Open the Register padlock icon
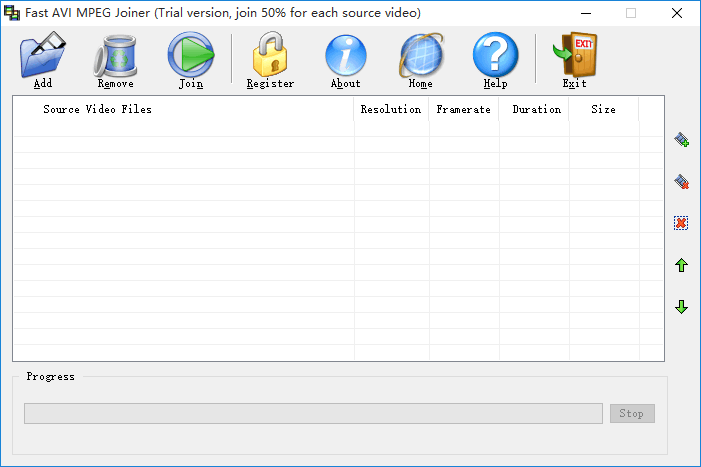The height and width of the screenshot is (467, 701). [x=270, y=54]
